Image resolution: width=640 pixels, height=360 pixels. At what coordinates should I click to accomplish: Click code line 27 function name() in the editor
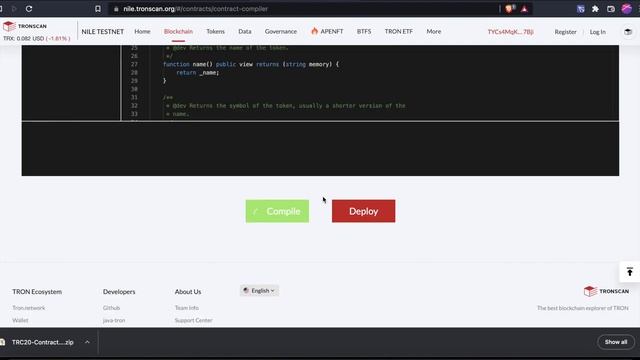click(x=251, y=64)
